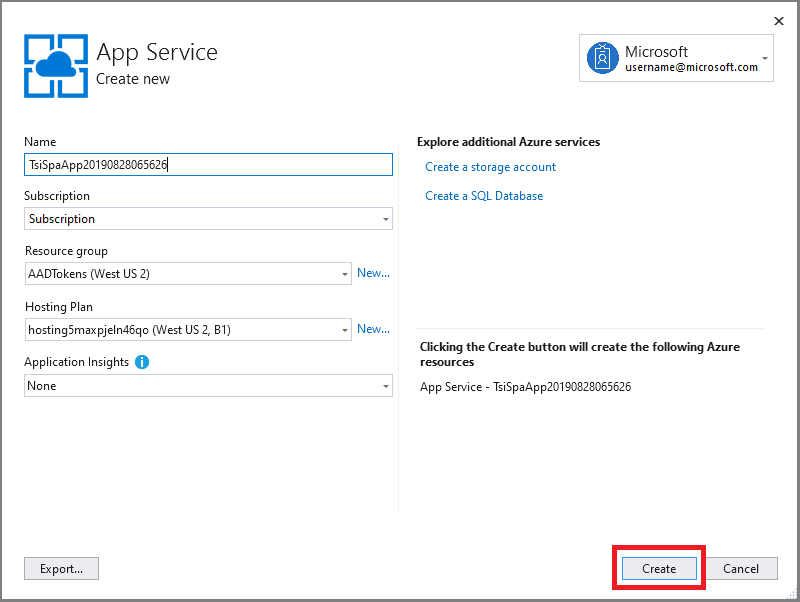The width and height of the screenshot is (800, 602).
Task: Click the Create button
Action: coord(659,569)
